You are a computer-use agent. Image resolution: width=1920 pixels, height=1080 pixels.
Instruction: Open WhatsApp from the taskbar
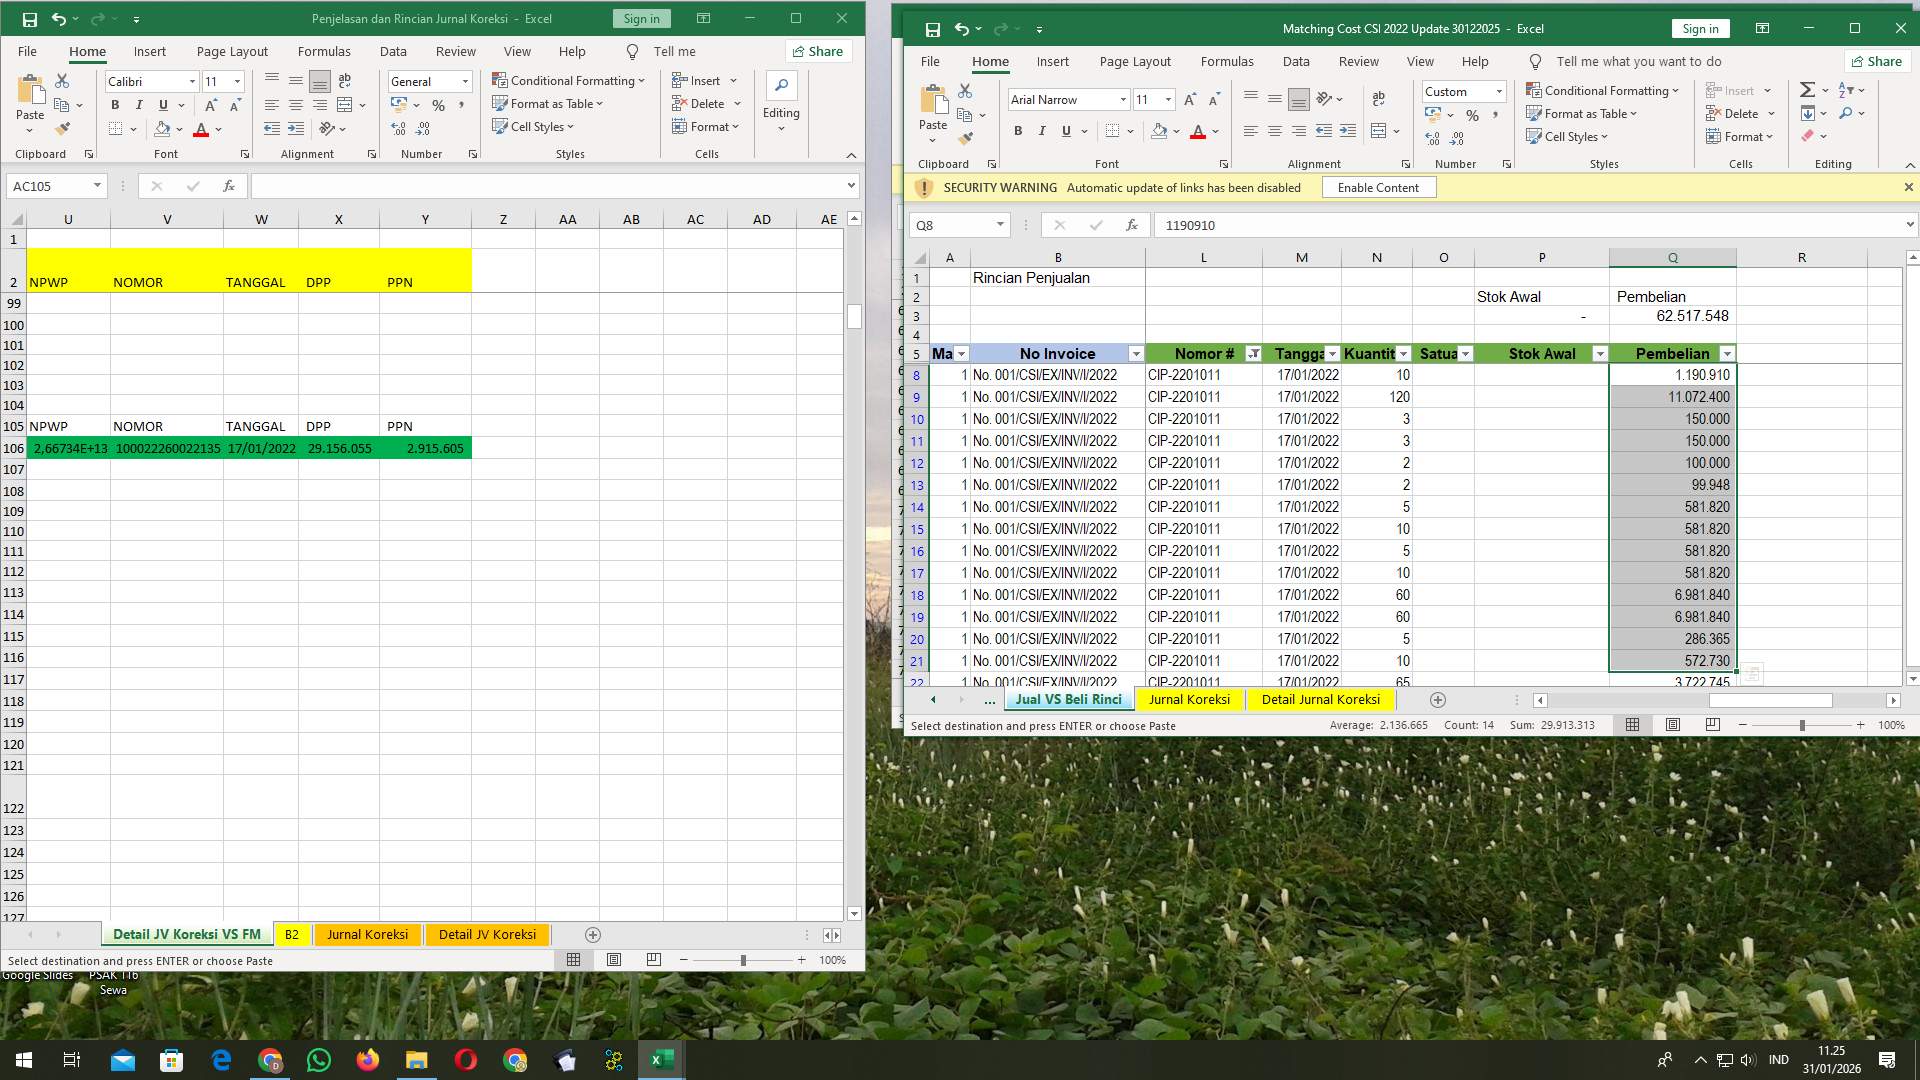[x=318, y=1059]
